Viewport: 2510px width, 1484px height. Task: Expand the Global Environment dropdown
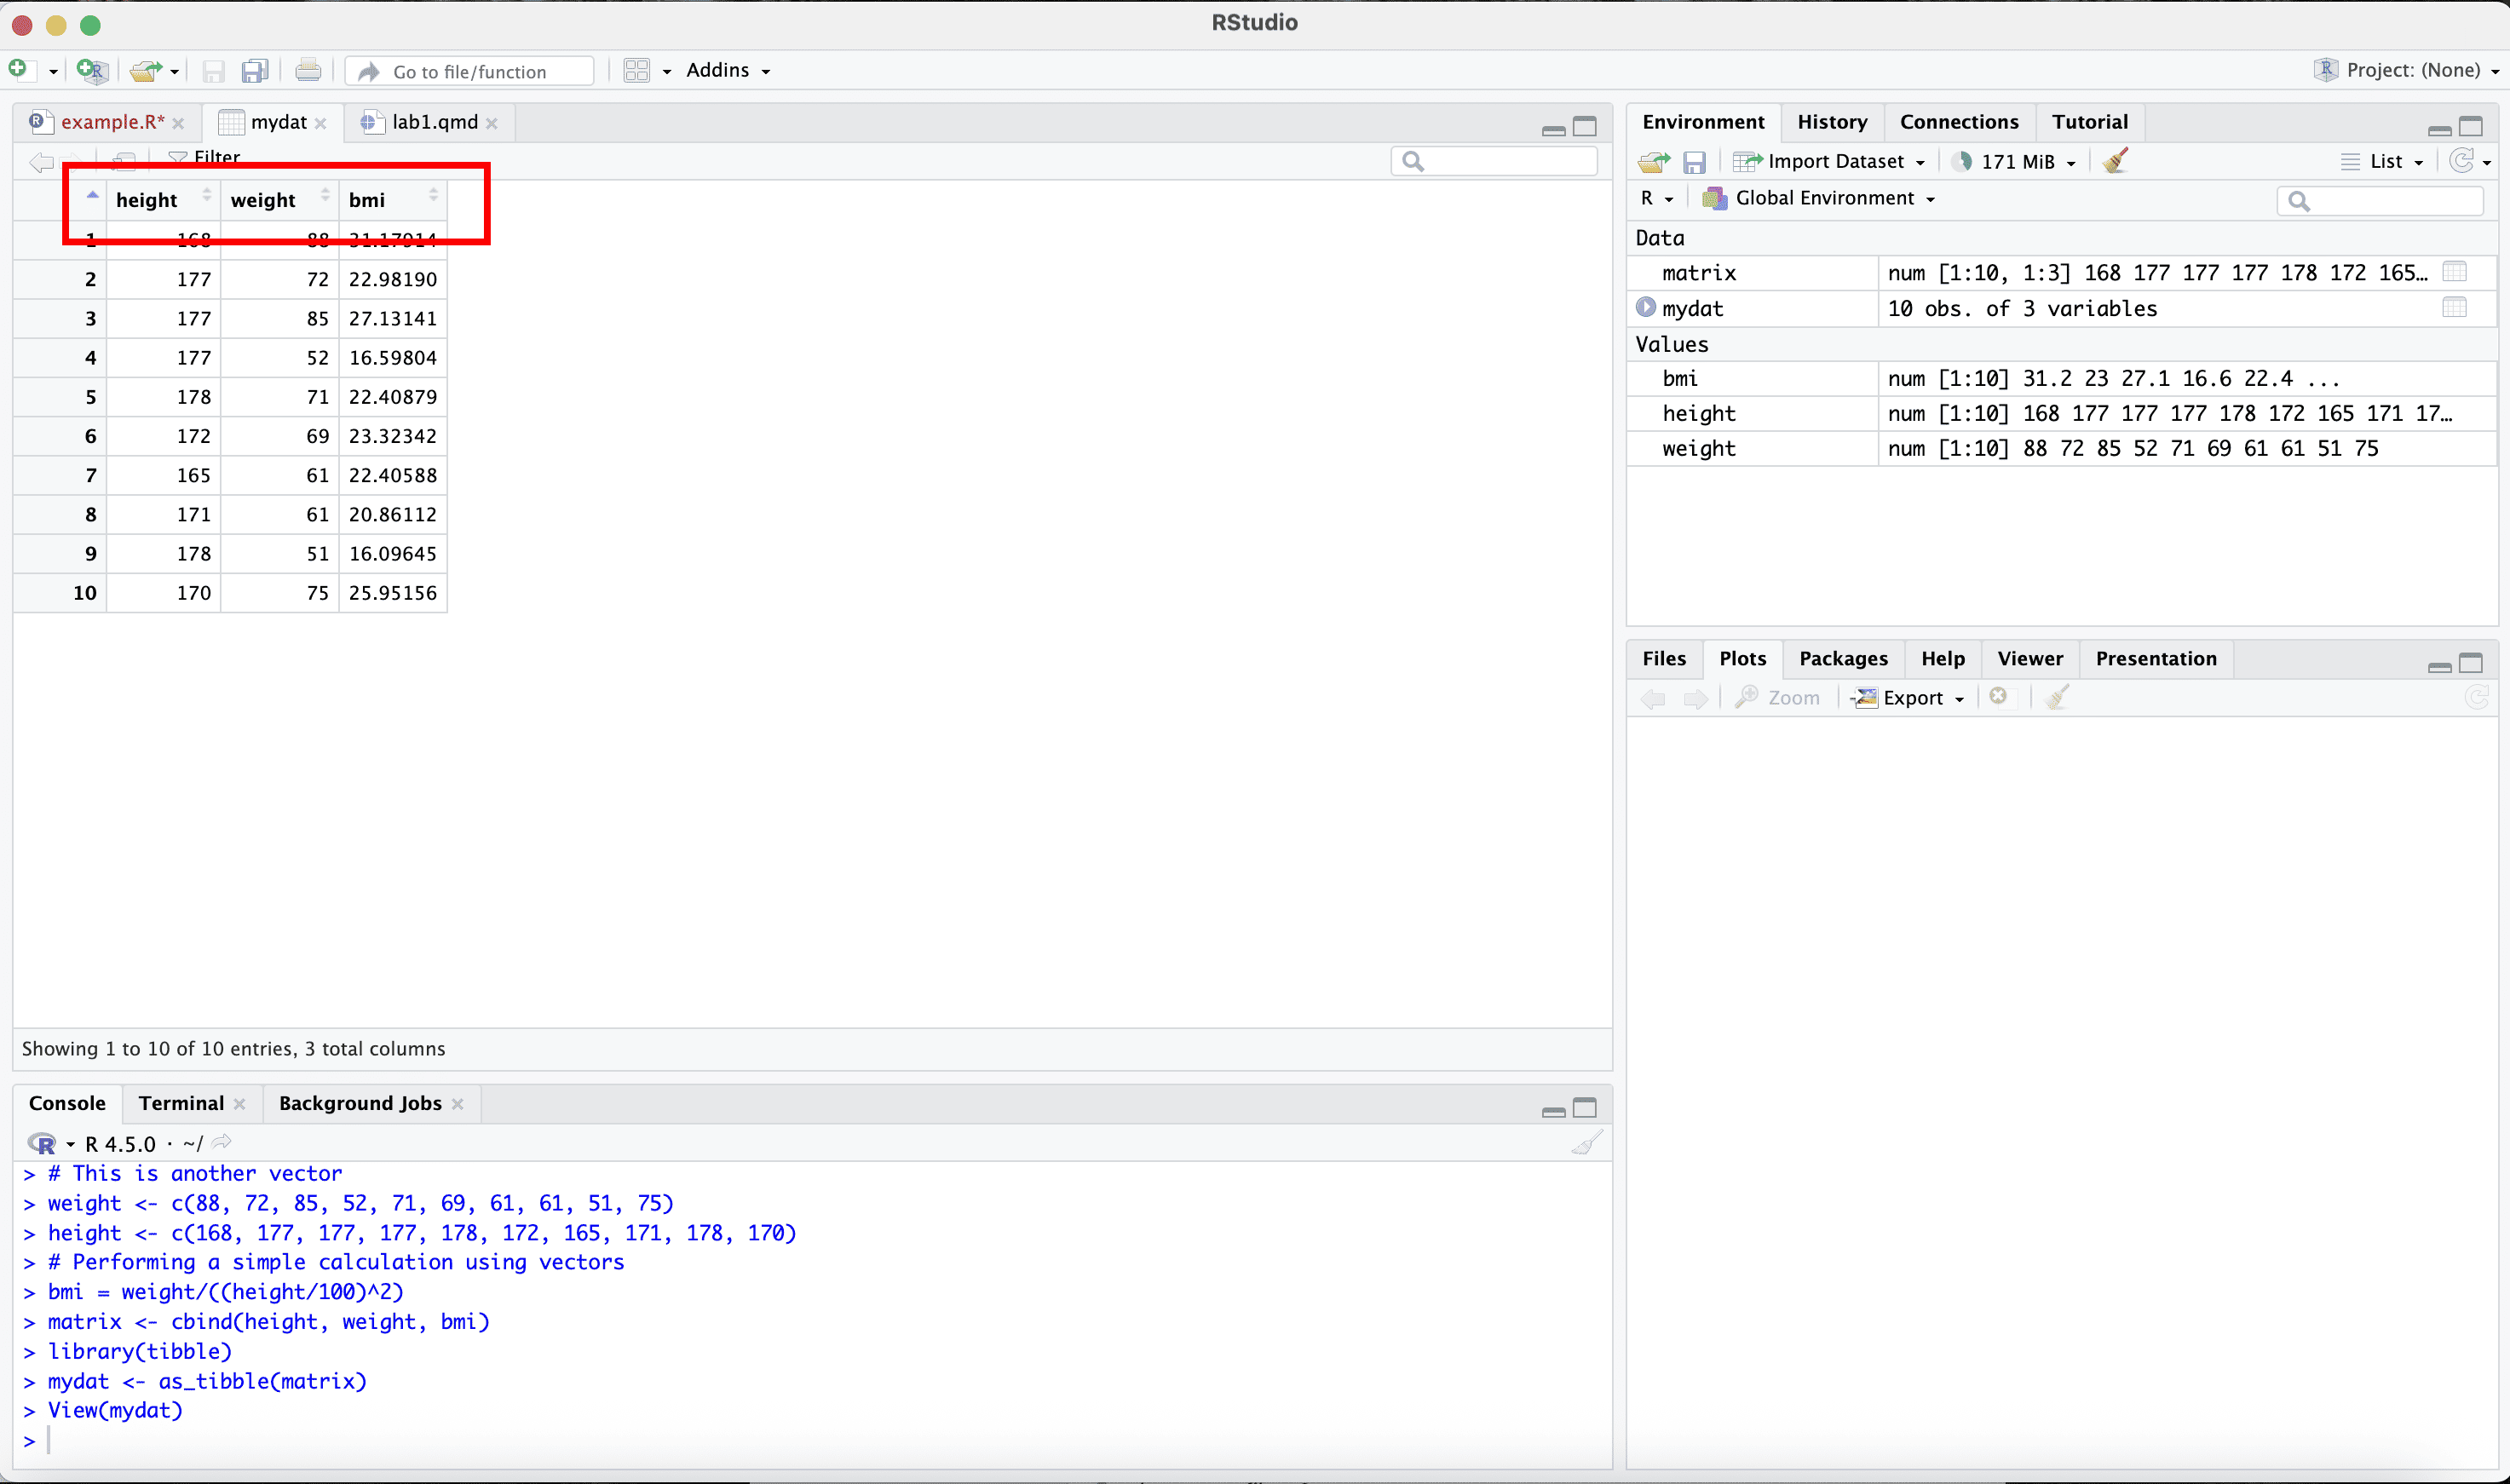[x=1825, y=198]
